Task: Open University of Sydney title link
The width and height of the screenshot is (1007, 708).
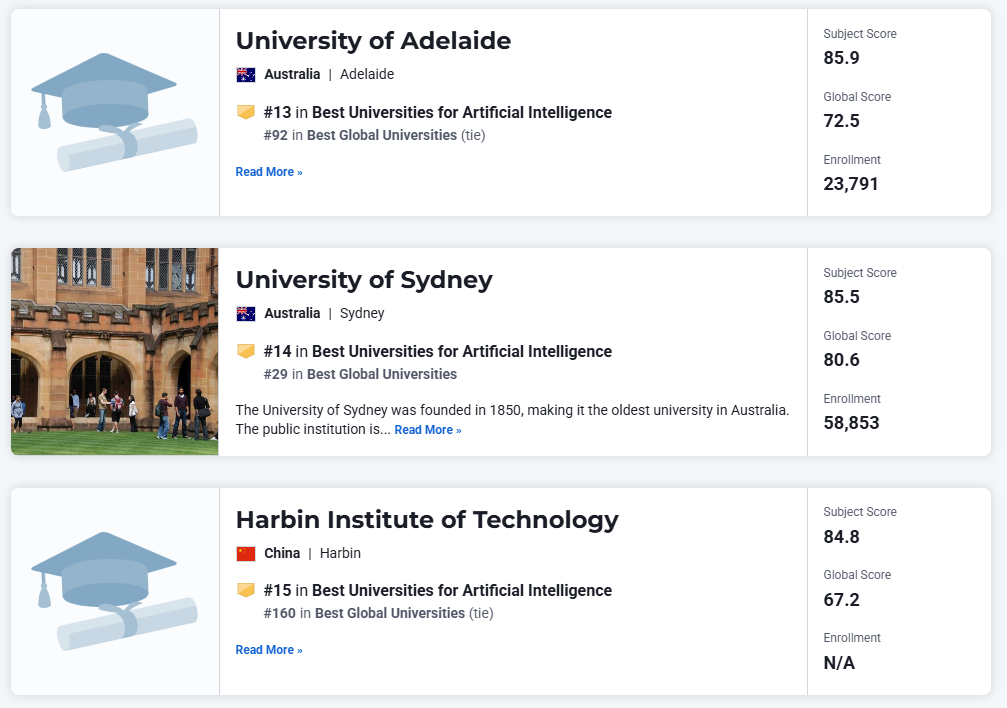Action: 364,279
